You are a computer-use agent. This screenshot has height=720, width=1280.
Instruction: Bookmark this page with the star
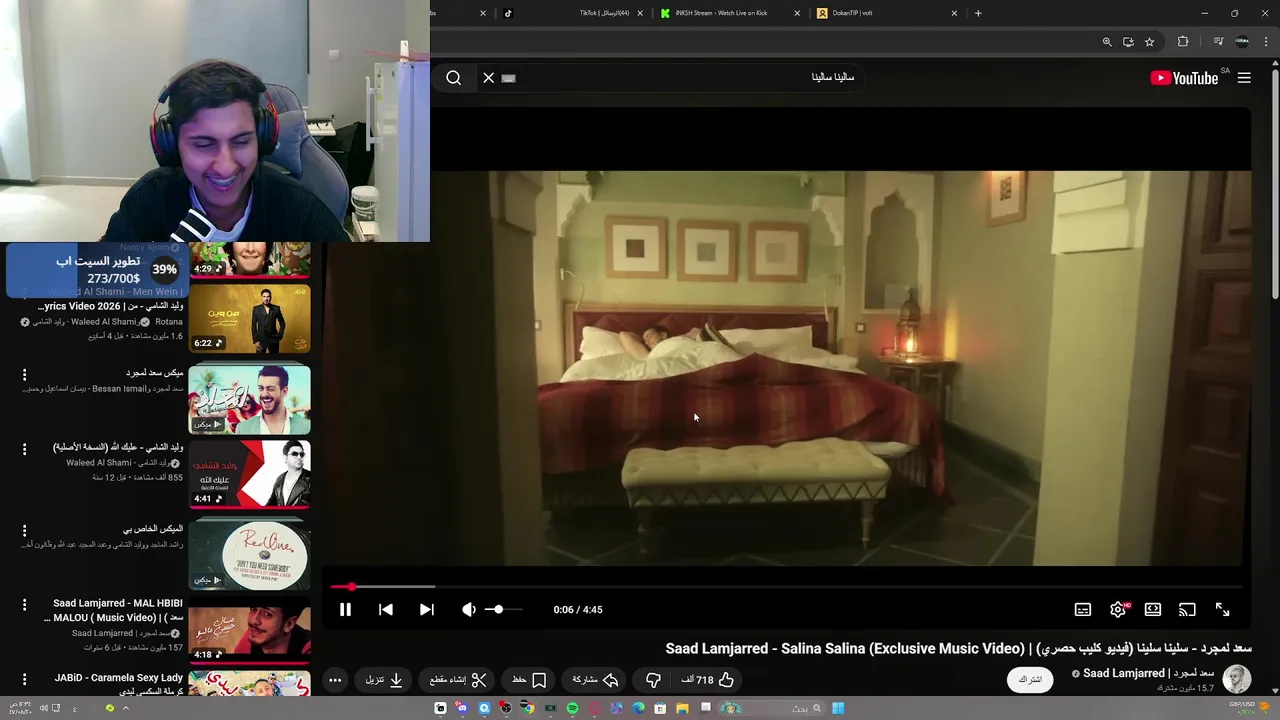pyautogui.click(x=1150, y=42)
